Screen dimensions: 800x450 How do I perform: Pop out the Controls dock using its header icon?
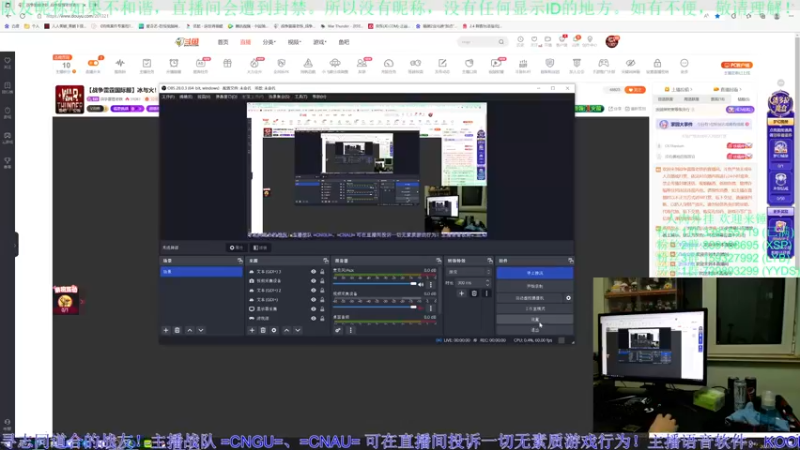pyautogui.click(x=570, y=261)
